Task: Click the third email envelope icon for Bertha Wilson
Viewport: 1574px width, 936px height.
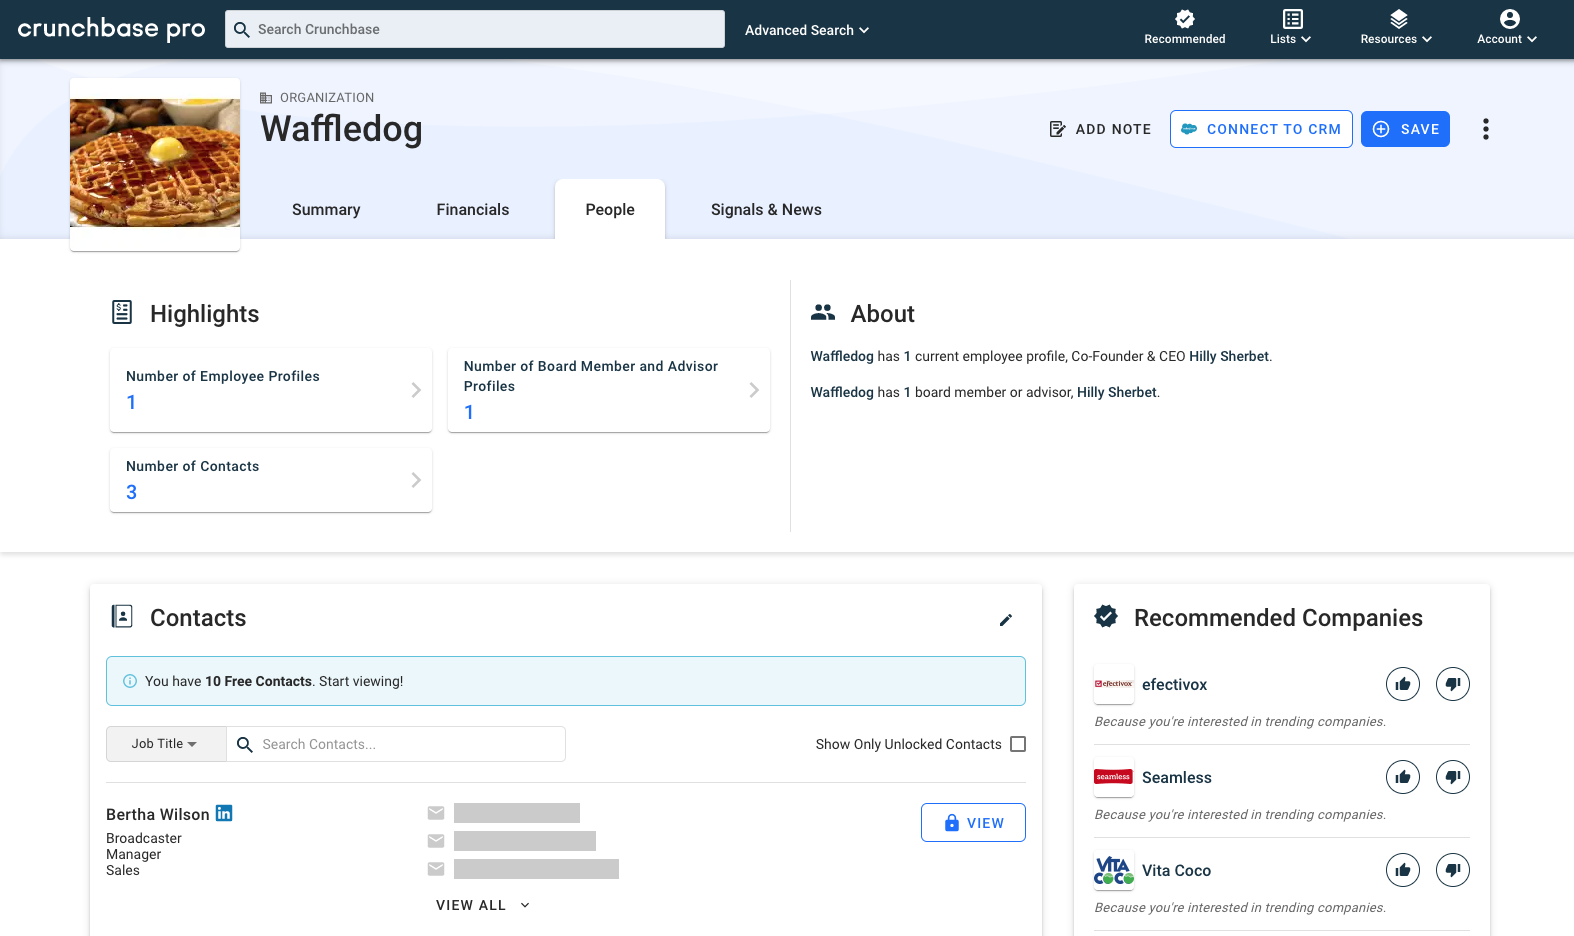Action: (436, 869)
